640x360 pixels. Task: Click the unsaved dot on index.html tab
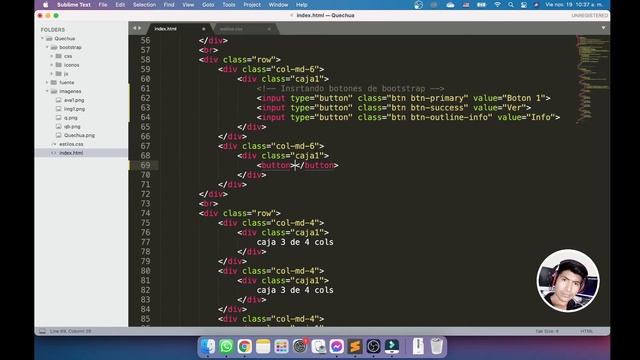[x=204, y=29]
